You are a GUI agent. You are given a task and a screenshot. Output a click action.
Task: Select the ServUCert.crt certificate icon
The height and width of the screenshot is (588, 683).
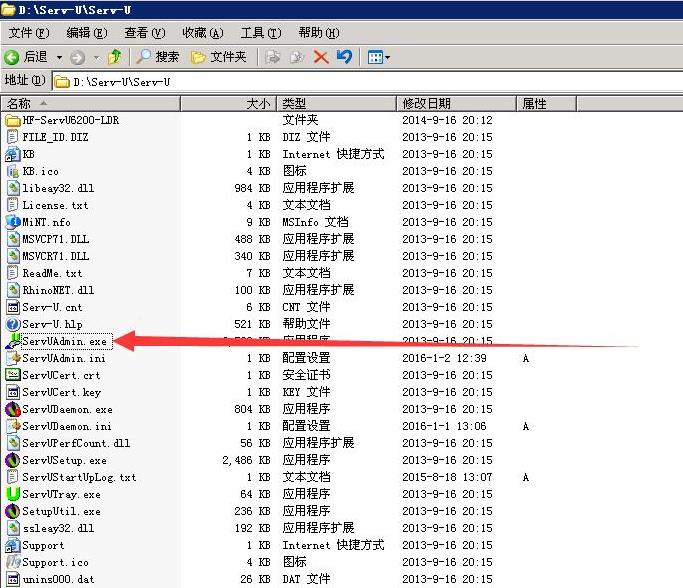(x=13, y=375)
